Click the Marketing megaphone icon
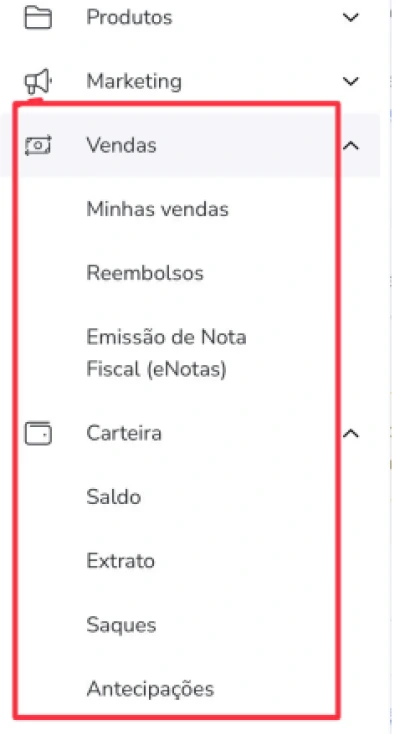Viewport: 400px width, 735px height. [38, 82]
